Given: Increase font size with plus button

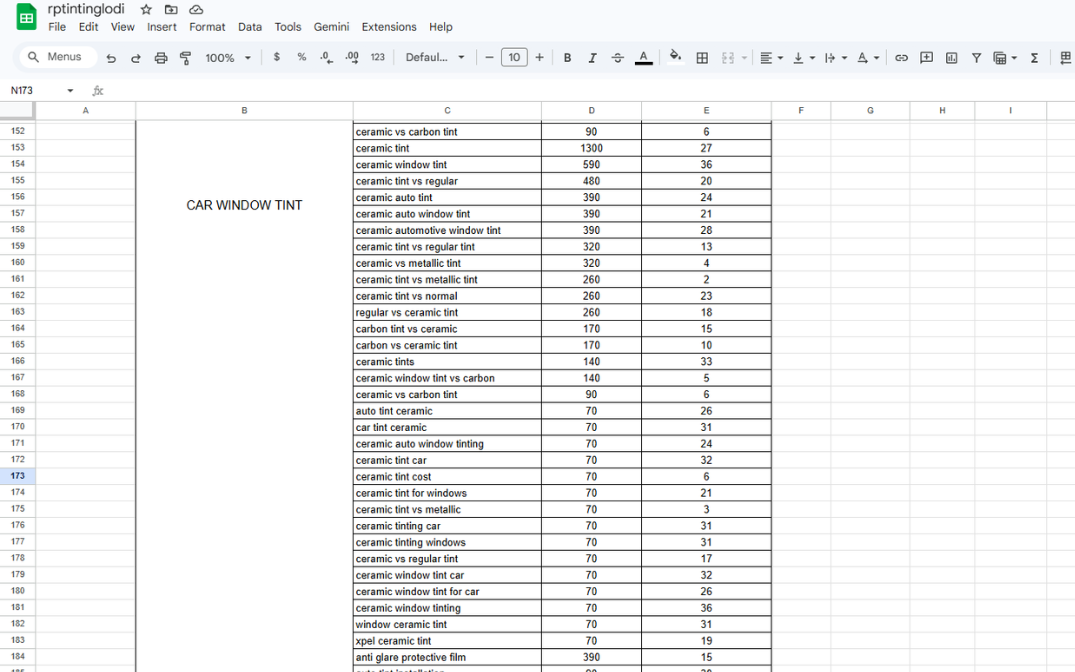Looking at the screenshot, I should click(x=540, y=58).
